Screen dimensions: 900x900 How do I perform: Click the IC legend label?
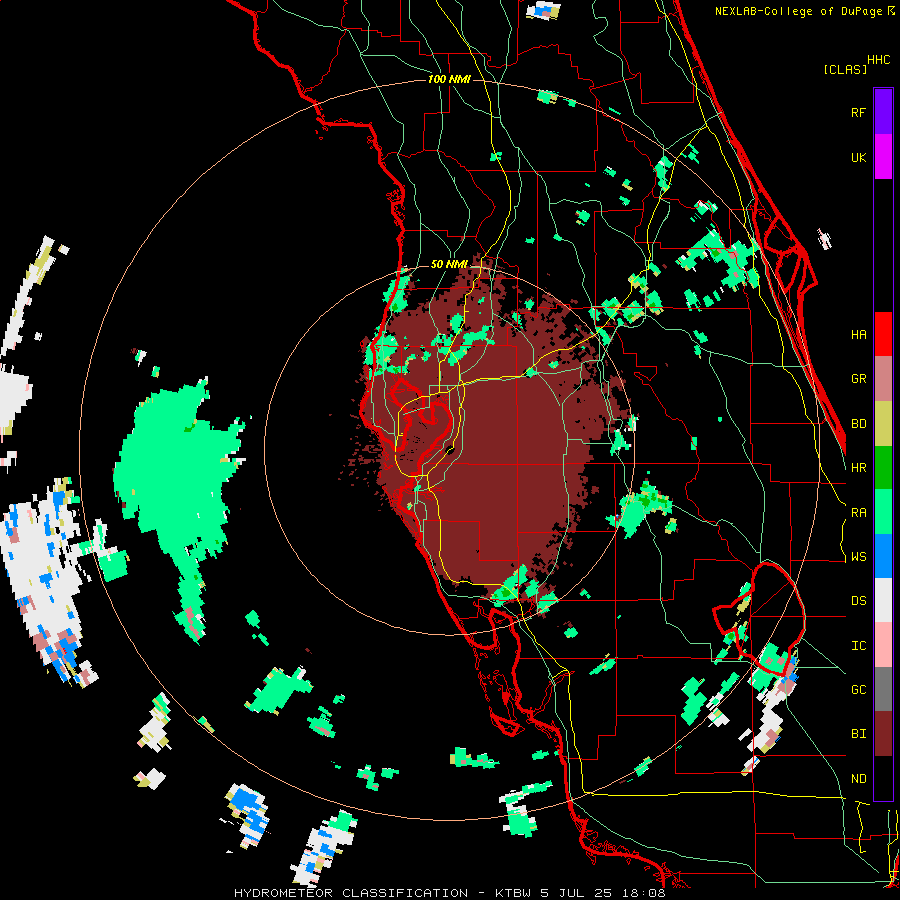point(858,646)
